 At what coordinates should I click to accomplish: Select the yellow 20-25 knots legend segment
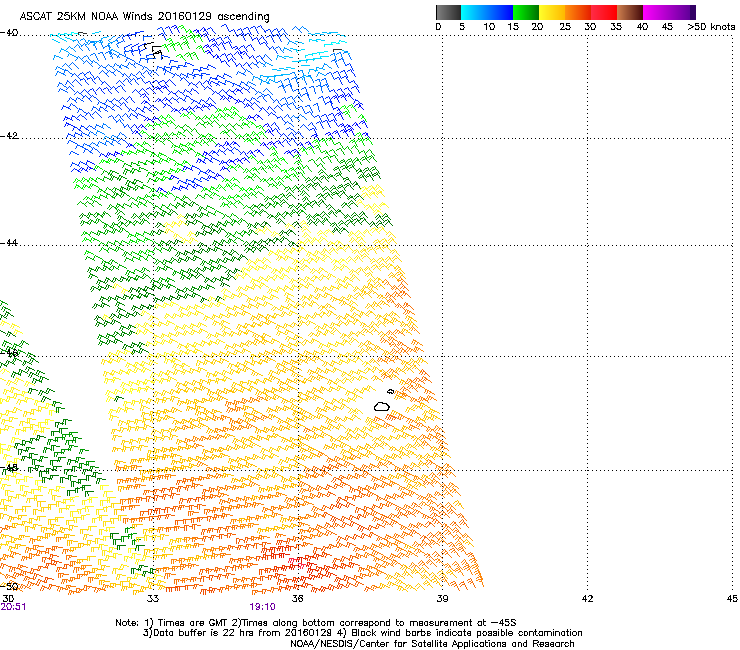pos(552,12)
